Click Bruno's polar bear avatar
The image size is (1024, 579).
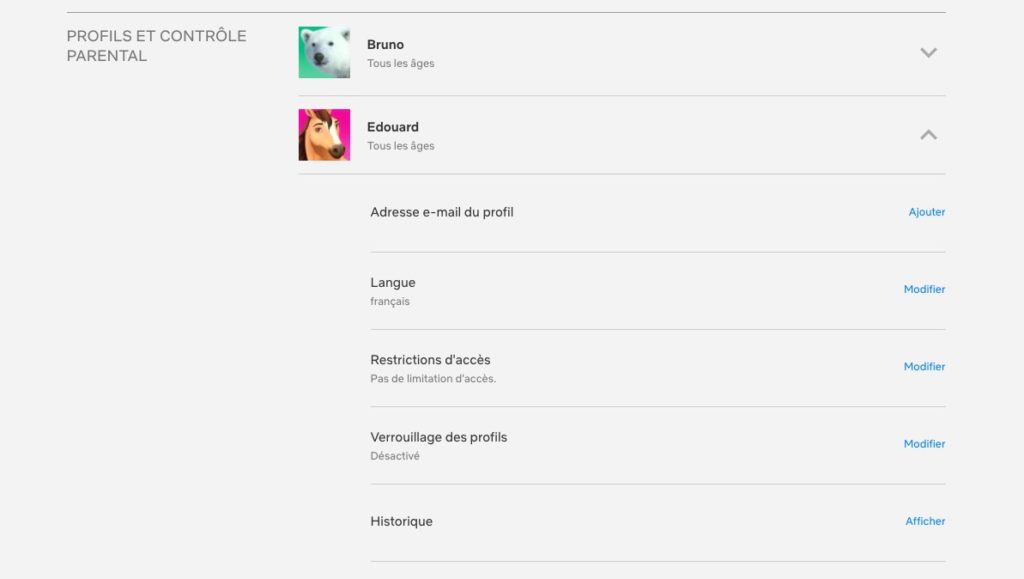click(x=324, y=52)
